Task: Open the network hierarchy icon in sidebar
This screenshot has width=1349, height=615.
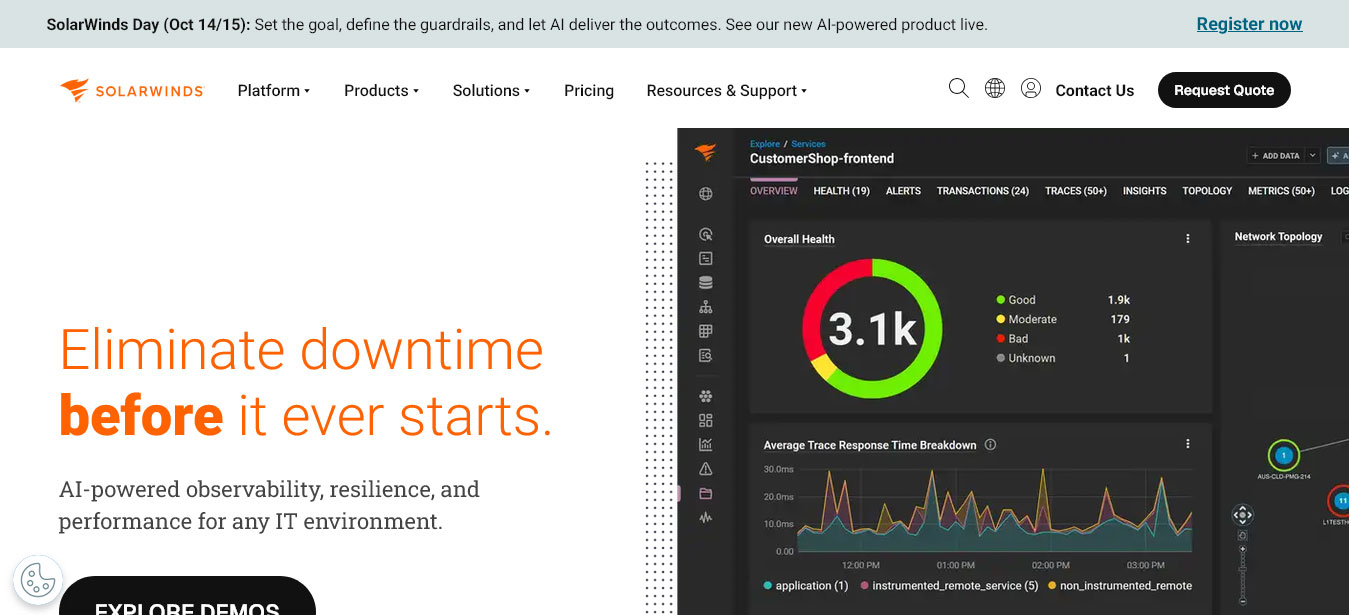Action: 706,307
